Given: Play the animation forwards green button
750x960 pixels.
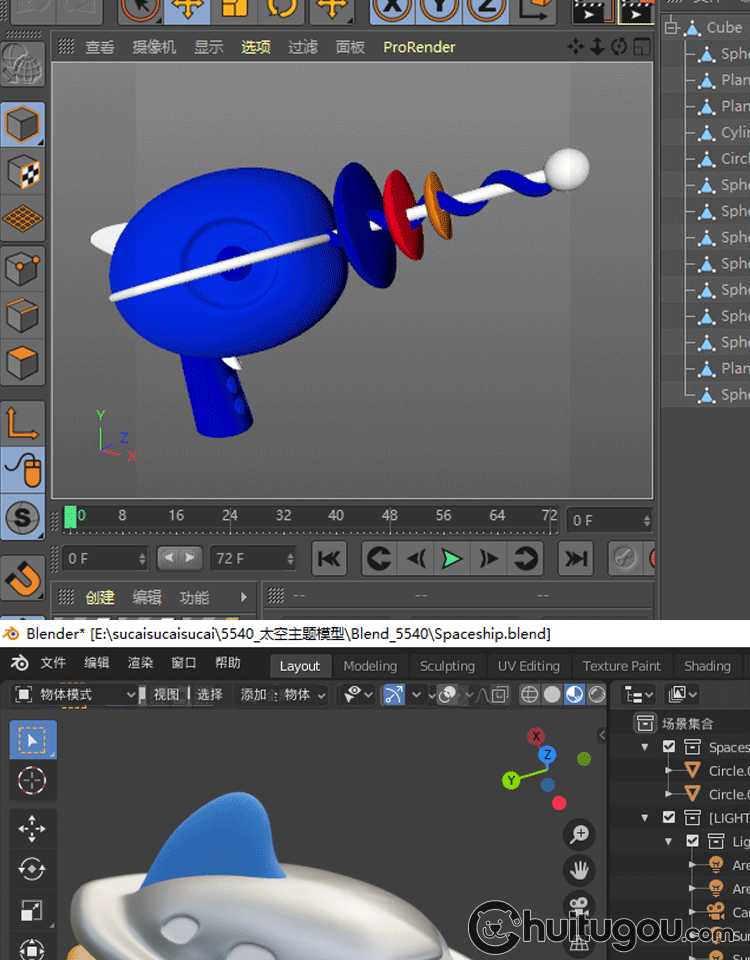Looking at the screenshot, I should 452,558.
